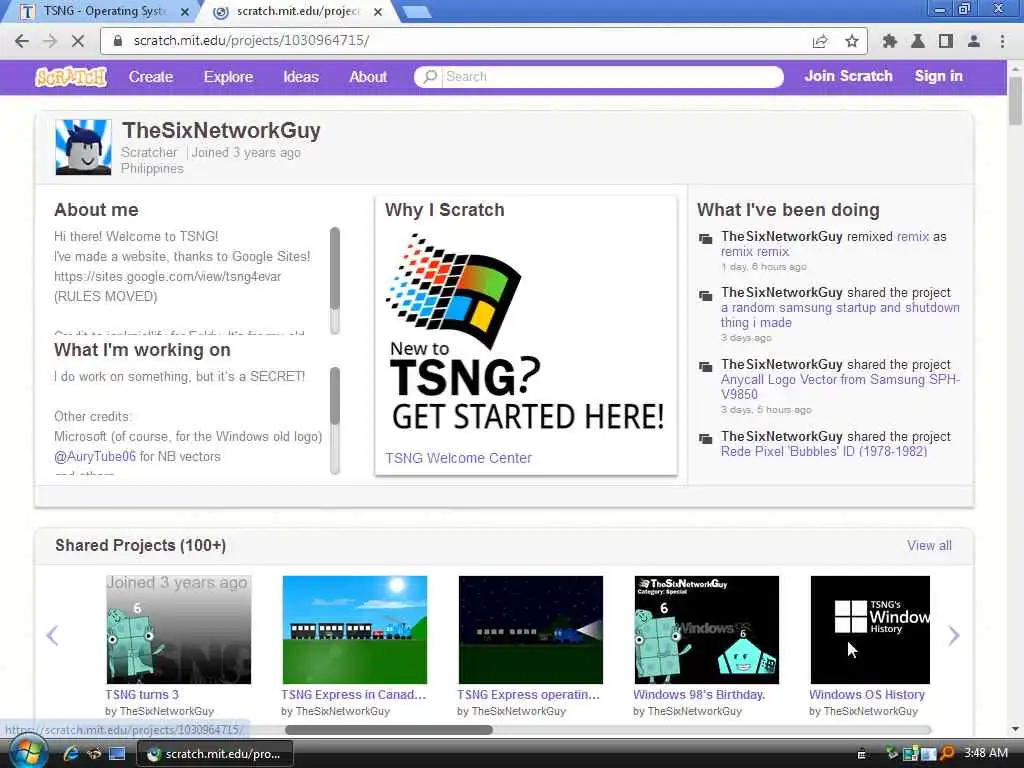Image resolution: width=1024 pixels, height=768 pixels.
Task: Open the Windows Start orb
Action: (27, 753)
